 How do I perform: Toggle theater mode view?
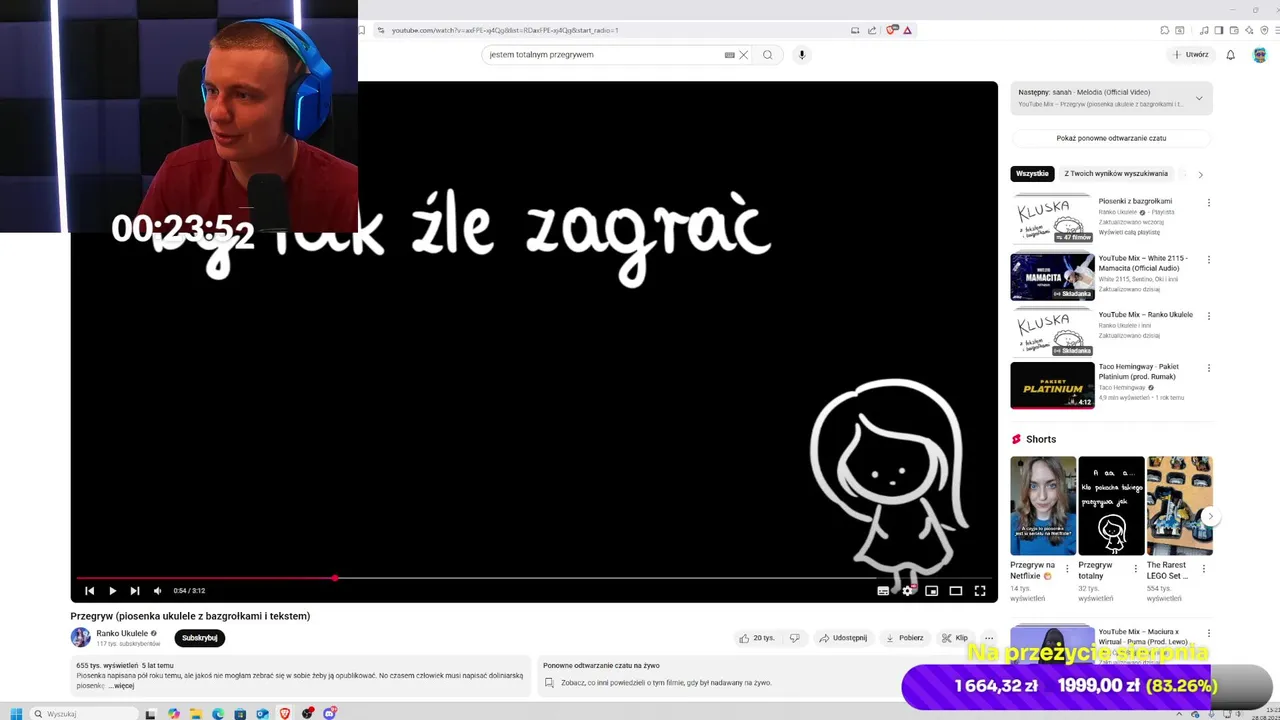955,591
